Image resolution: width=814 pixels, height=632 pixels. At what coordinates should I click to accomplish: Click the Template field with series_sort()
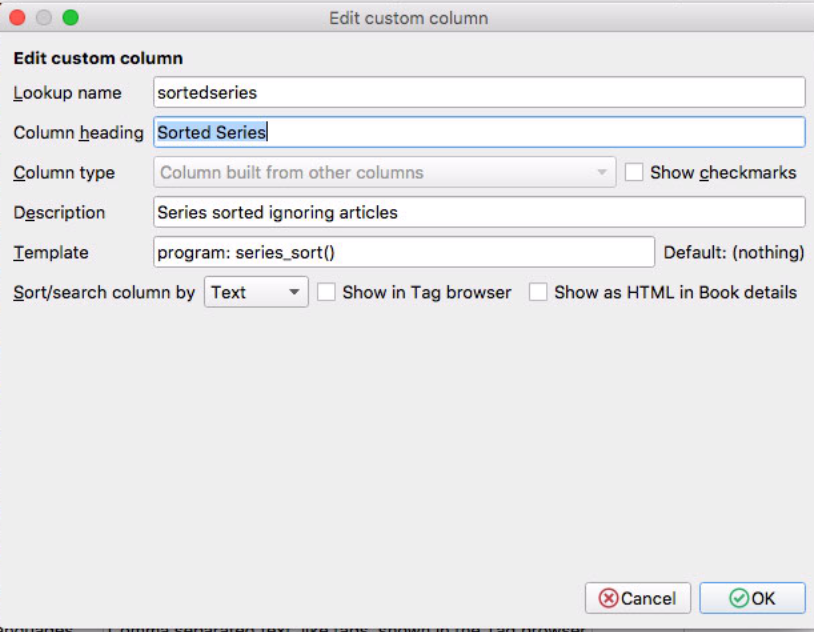(x=404, y=252)
